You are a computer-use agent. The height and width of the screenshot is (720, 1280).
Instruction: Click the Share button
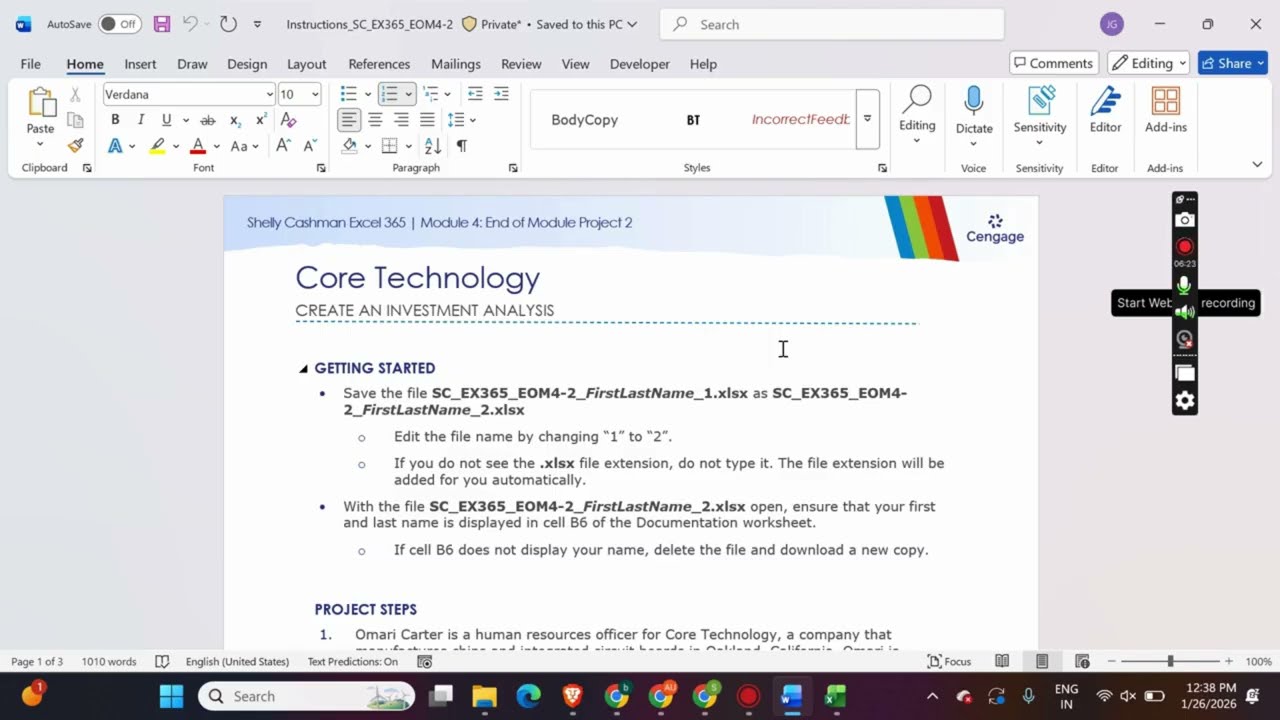click(1233, 63)
